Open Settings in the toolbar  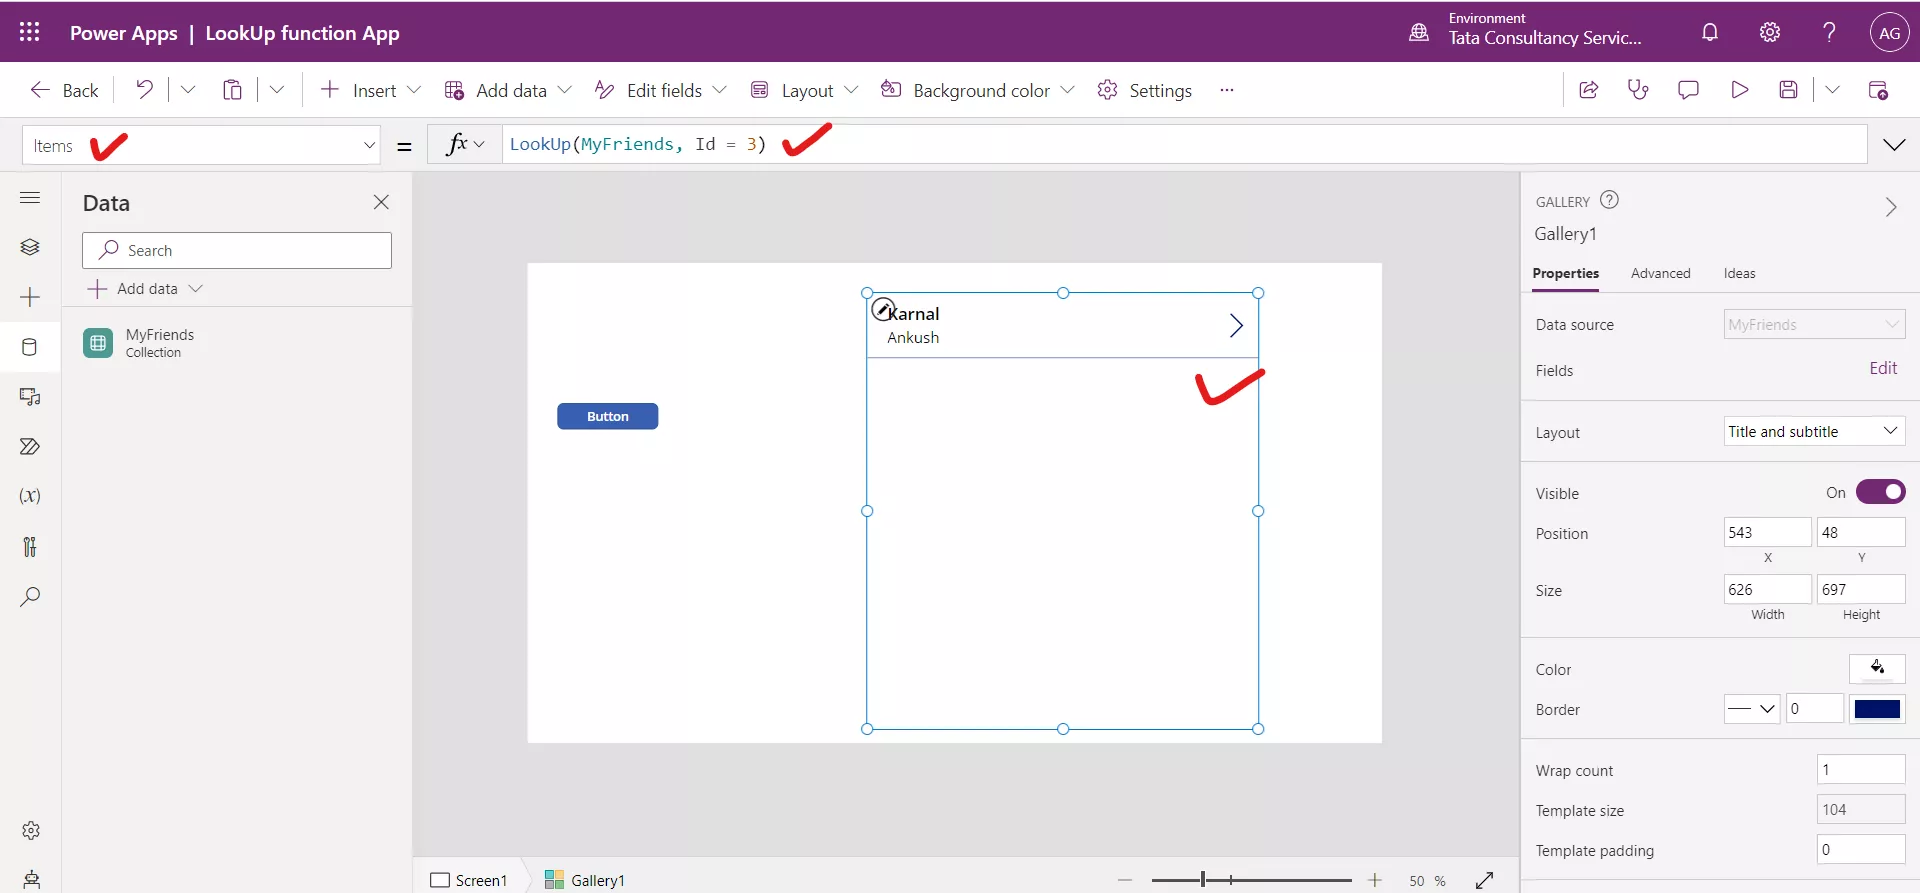tap(1145, 90)
